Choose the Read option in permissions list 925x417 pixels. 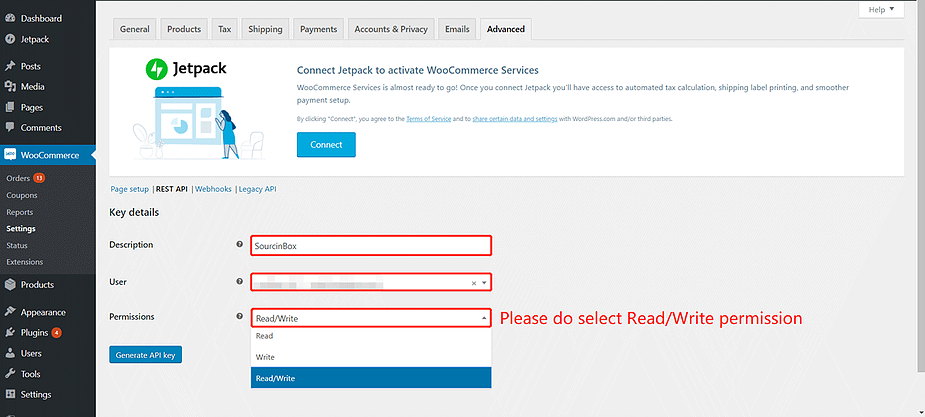pyautogui.click(x=371, y=336)
